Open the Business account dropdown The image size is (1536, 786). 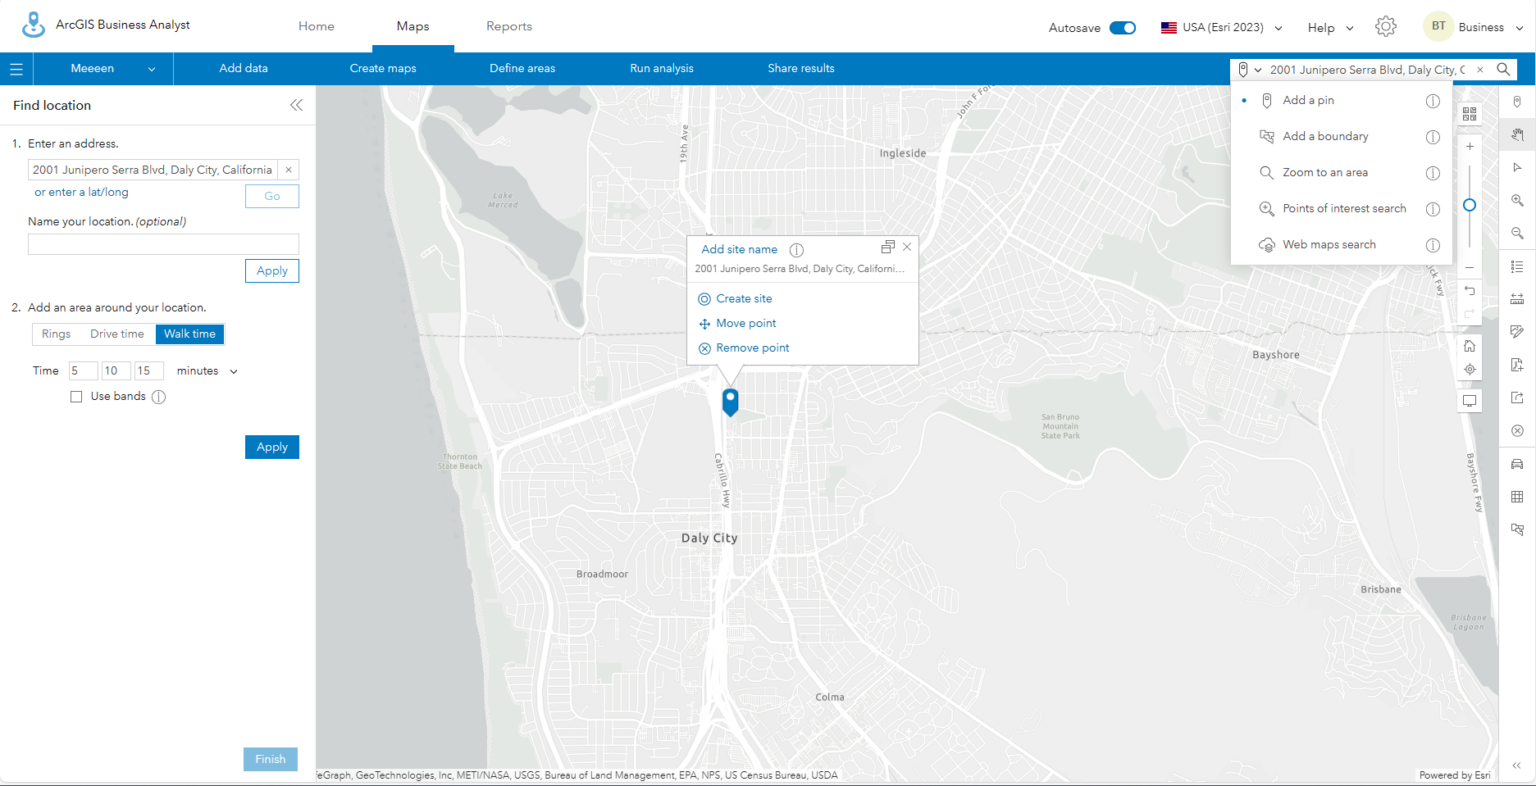[1475, 27]
